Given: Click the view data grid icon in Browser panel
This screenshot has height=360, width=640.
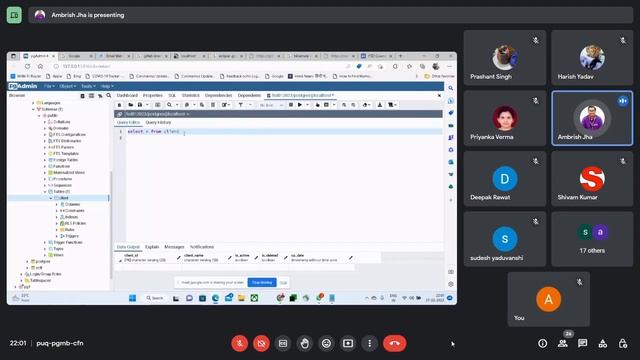Looking at the screenshot, I should 91,96.
